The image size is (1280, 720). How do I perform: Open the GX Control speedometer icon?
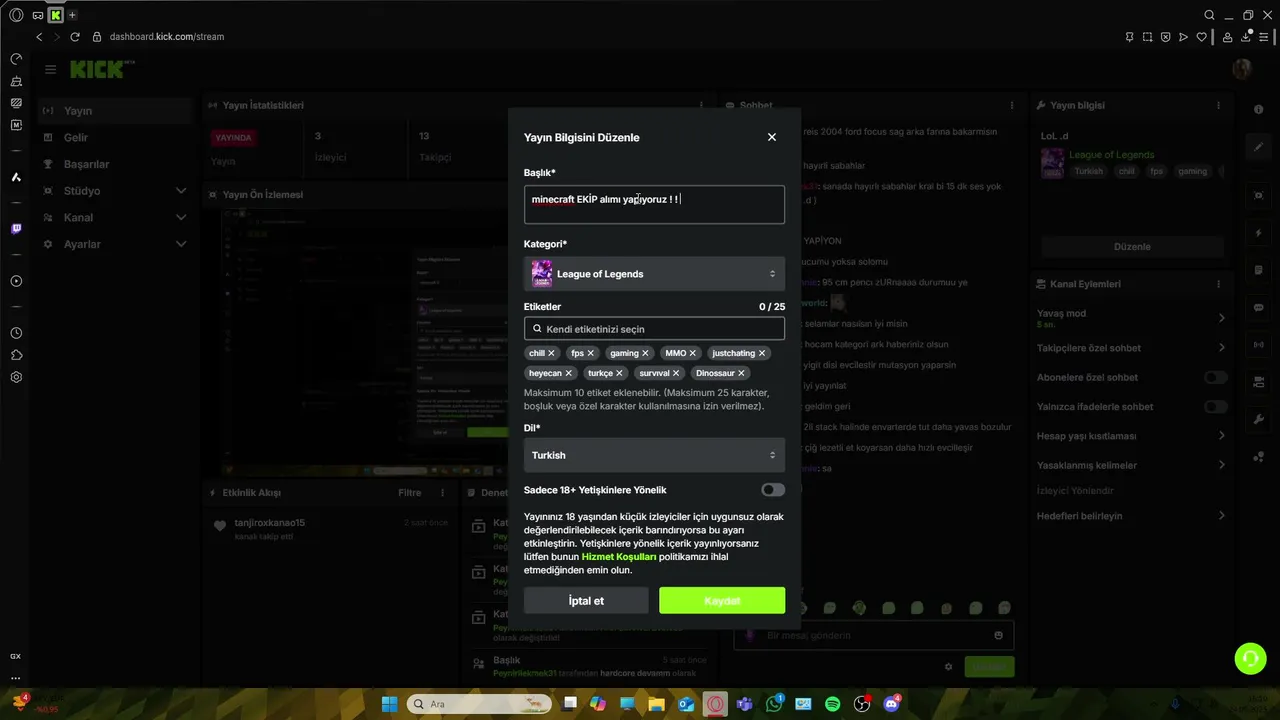tap(16, 59)
